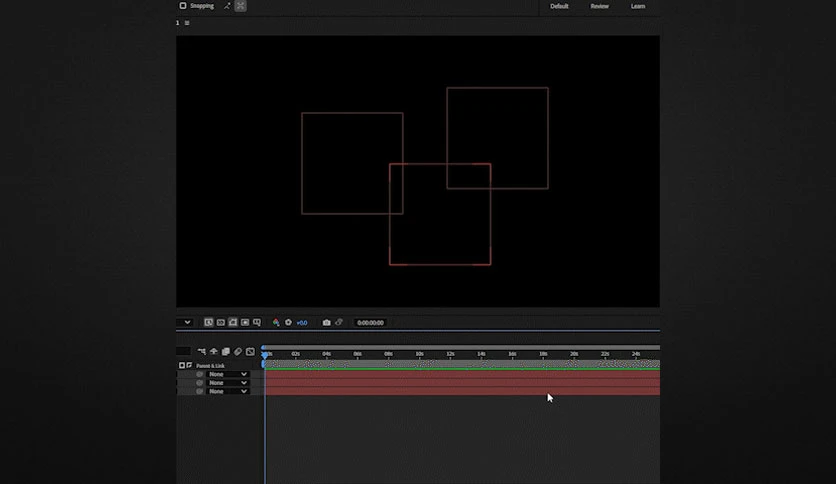
Task: Toggle the magnifier region-of-interest icon in viewer footer
Action: coord(208,322)
